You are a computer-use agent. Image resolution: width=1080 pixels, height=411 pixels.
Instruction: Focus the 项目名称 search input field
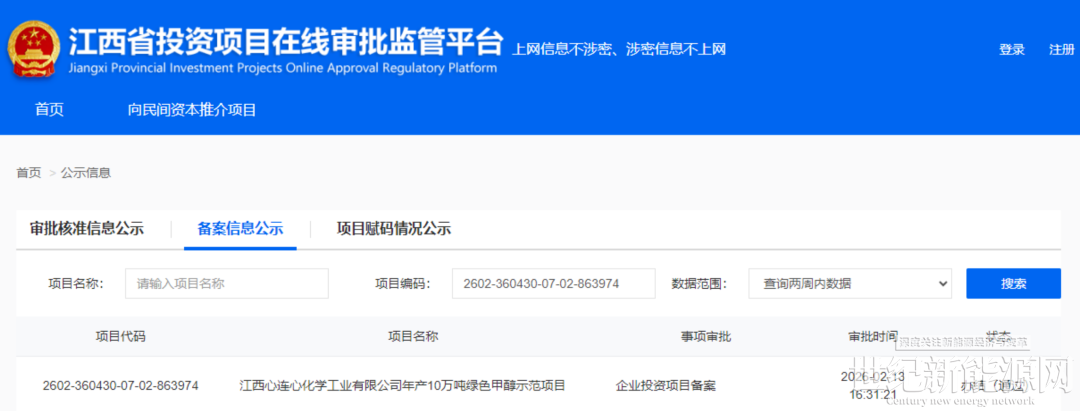click(227, 284)
